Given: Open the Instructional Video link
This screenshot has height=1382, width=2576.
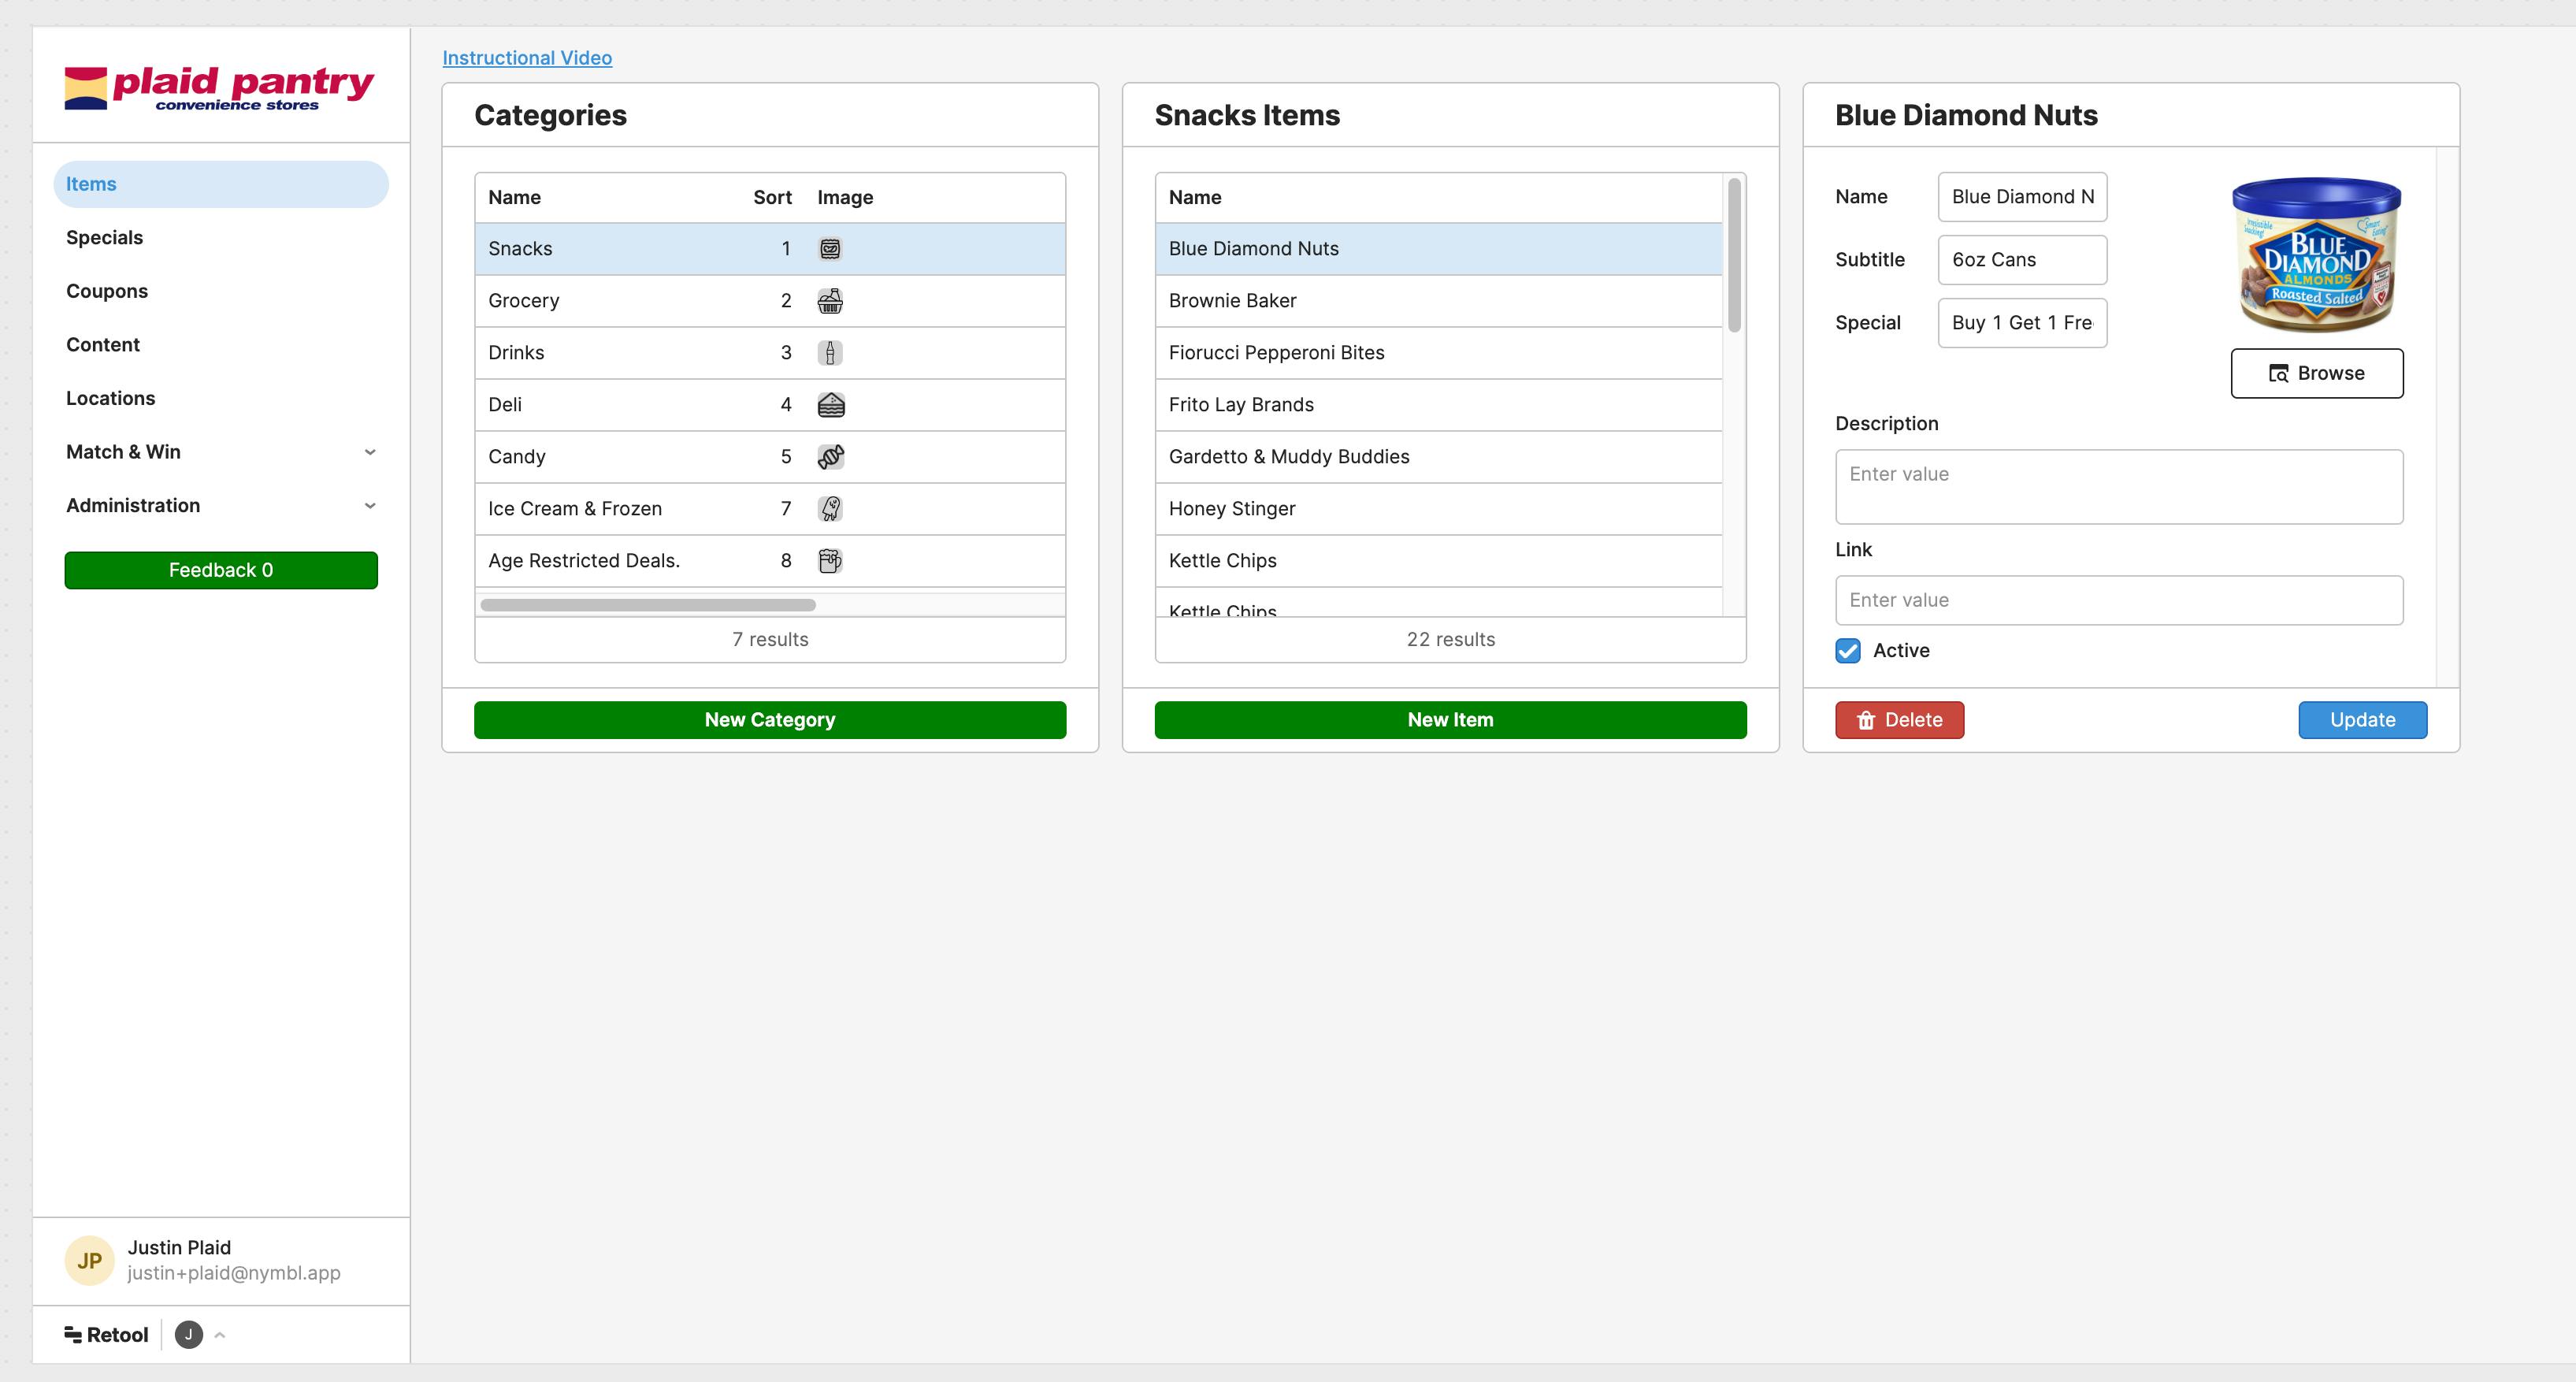Looking at the screenshot, I should pyautogui.click(x=527, y=58).
